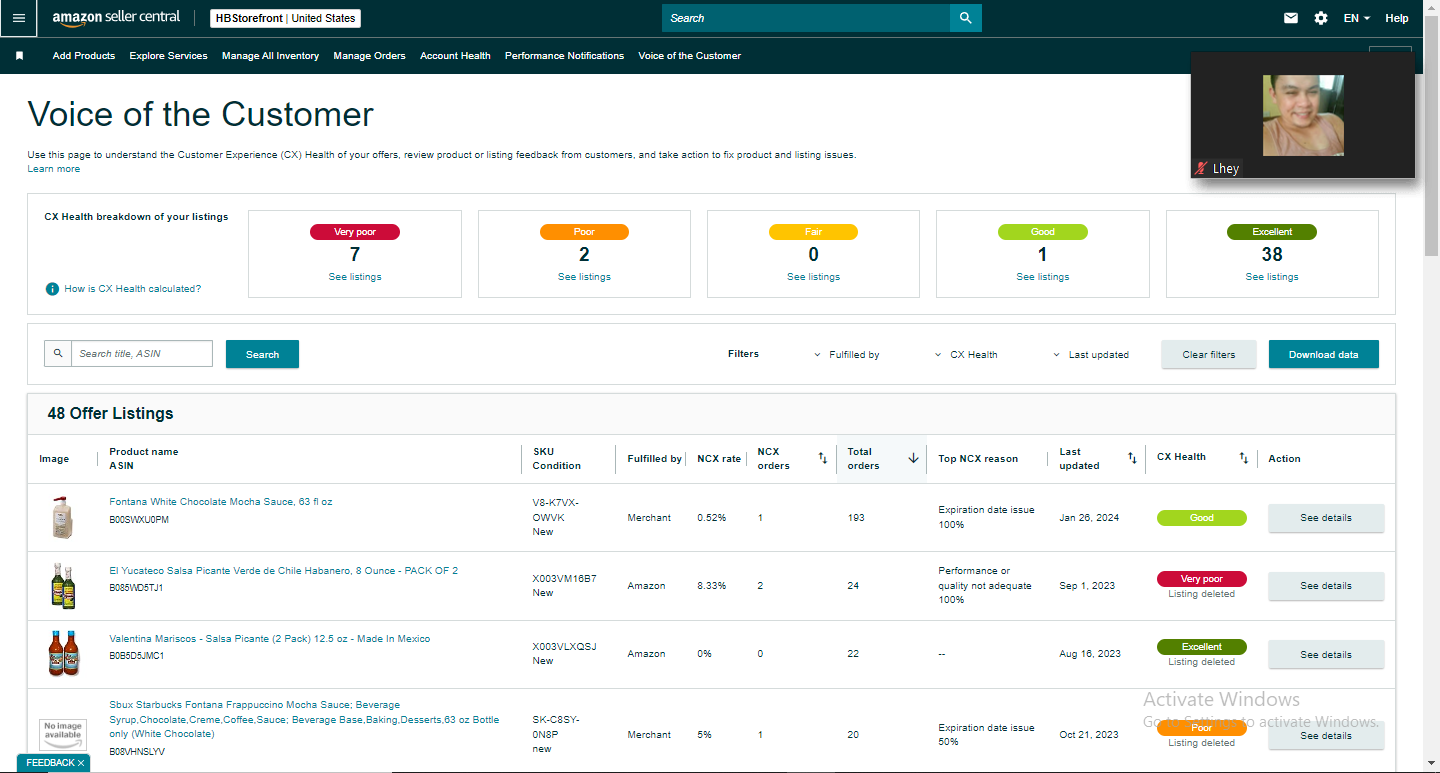The width and height of the screenshot is (1440, 773).
Task: Open the EN language dropdown
Action: click(x=1357, y=18)
